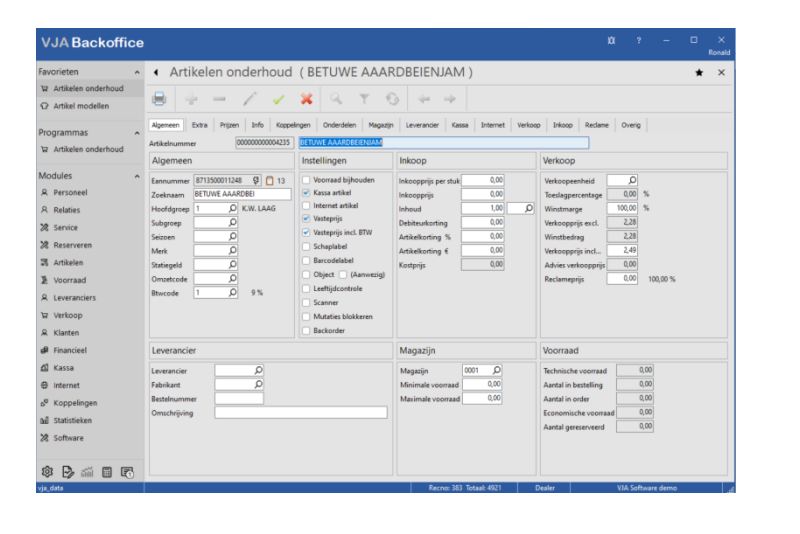Toggle the Leeftijdcontrole checkbox

pos(305,288)
